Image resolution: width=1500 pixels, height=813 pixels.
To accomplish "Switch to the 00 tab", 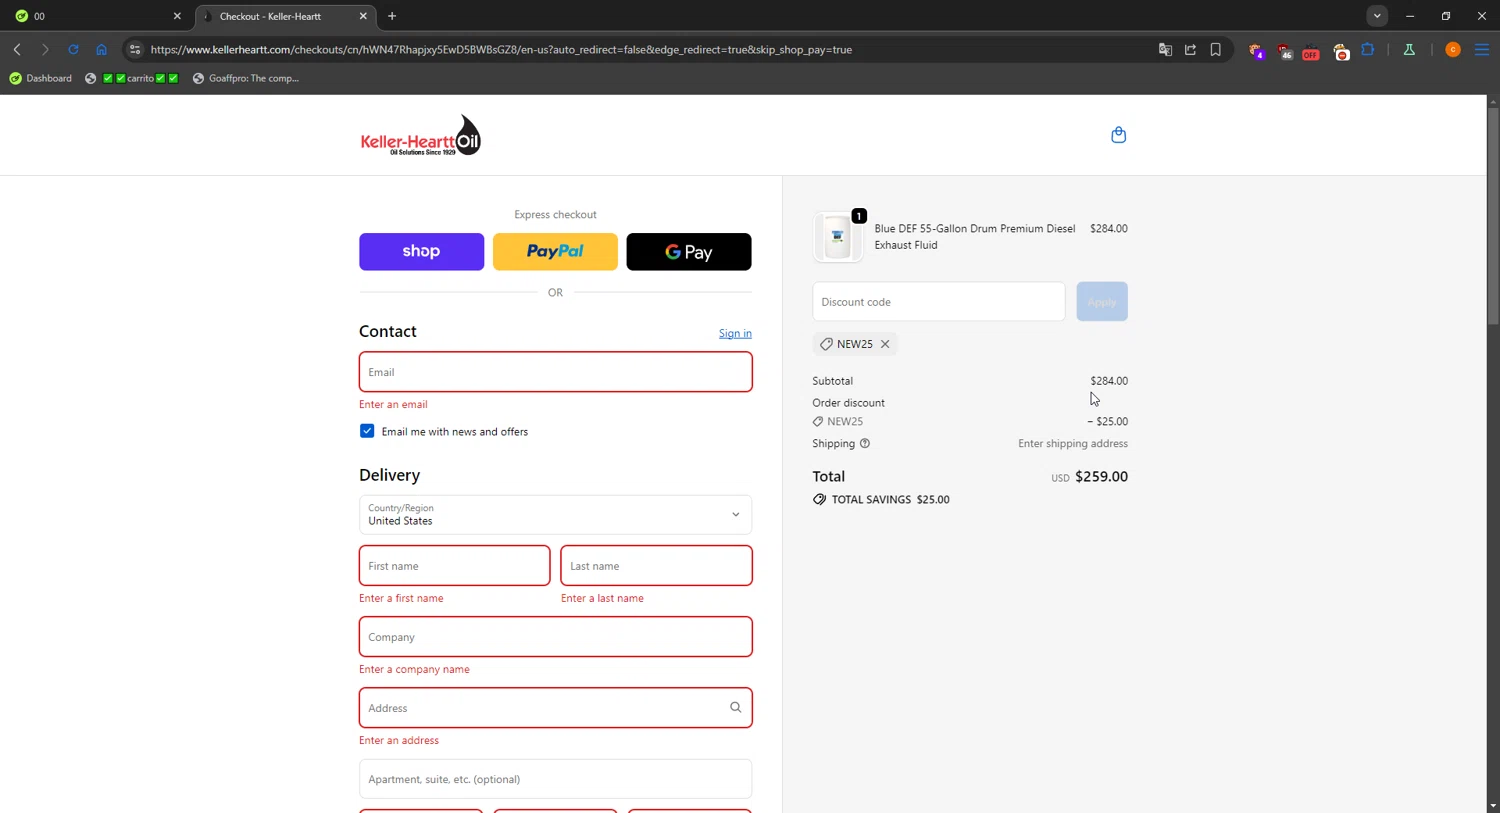I will (x=97, y=16).
